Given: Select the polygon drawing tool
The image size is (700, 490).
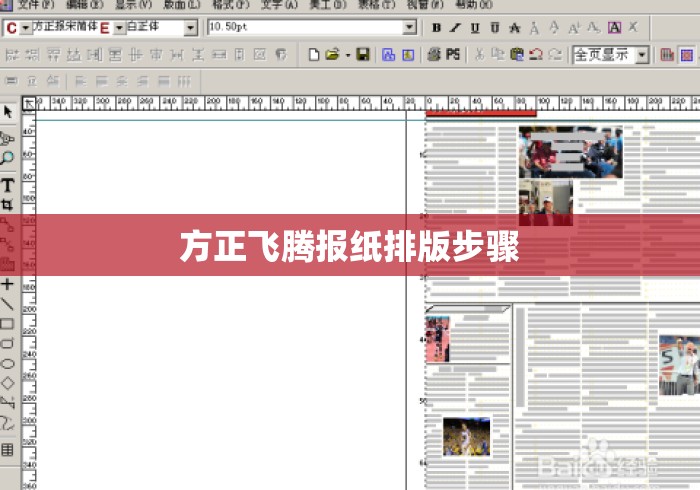Looking at the screenshot, I should tap(7, 403).
